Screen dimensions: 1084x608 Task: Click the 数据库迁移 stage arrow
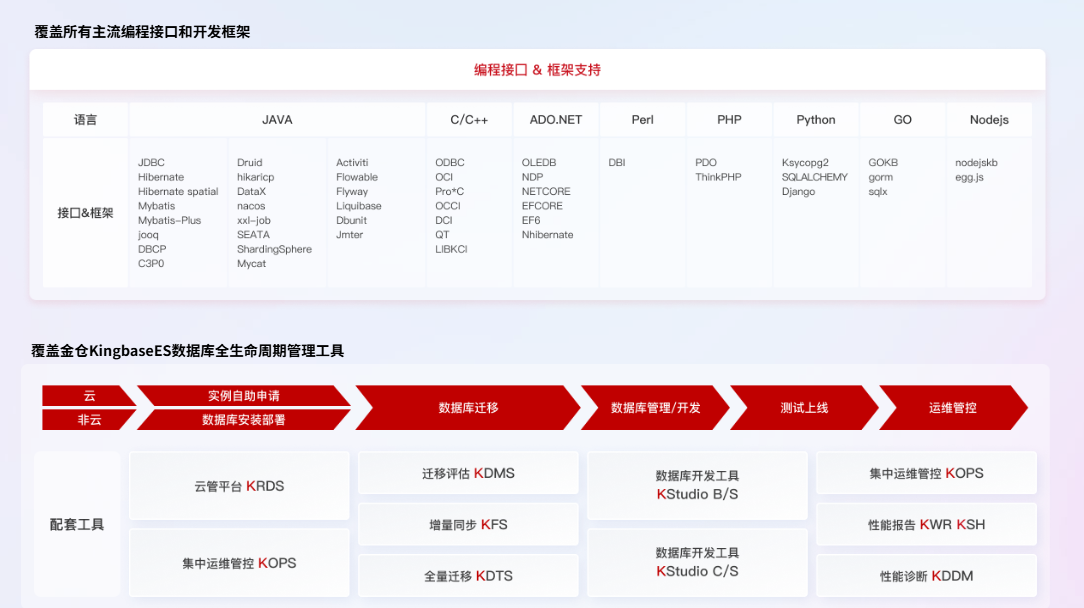468,408
